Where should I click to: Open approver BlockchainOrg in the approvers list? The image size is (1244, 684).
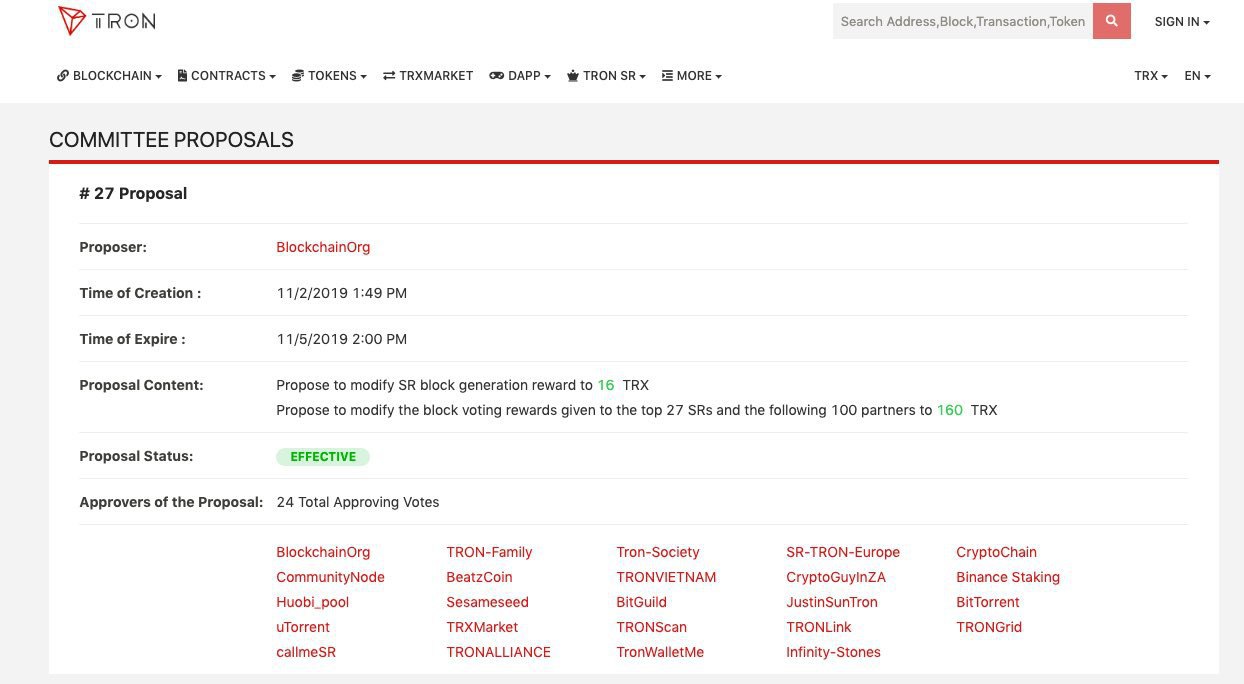tap(323, 552)
